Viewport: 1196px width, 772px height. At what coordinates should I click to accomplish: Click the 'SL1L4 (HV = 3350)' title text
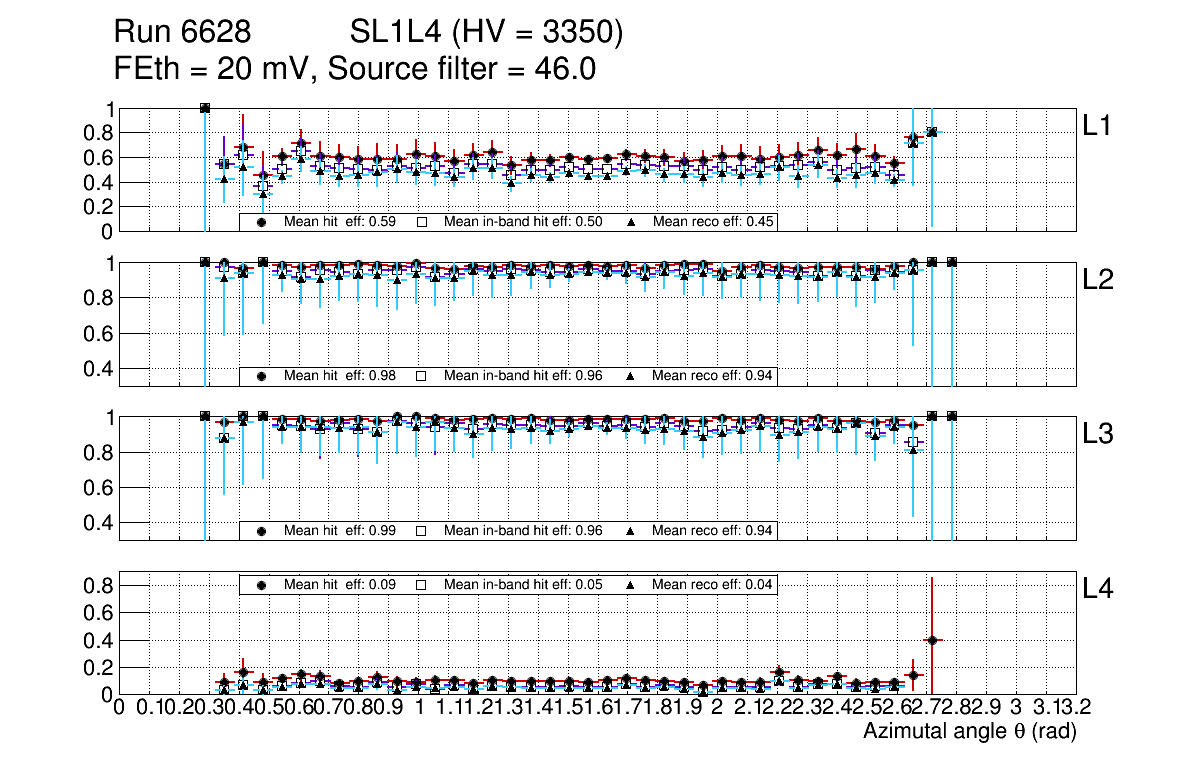(487, 33)
